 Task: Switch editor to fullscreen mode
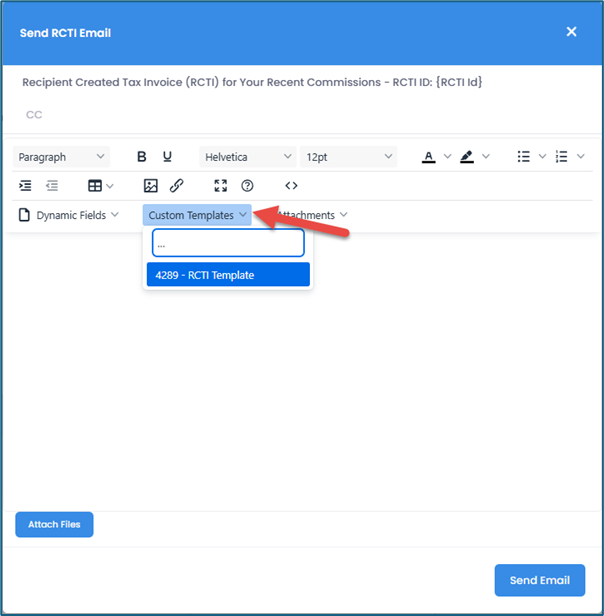222,186
